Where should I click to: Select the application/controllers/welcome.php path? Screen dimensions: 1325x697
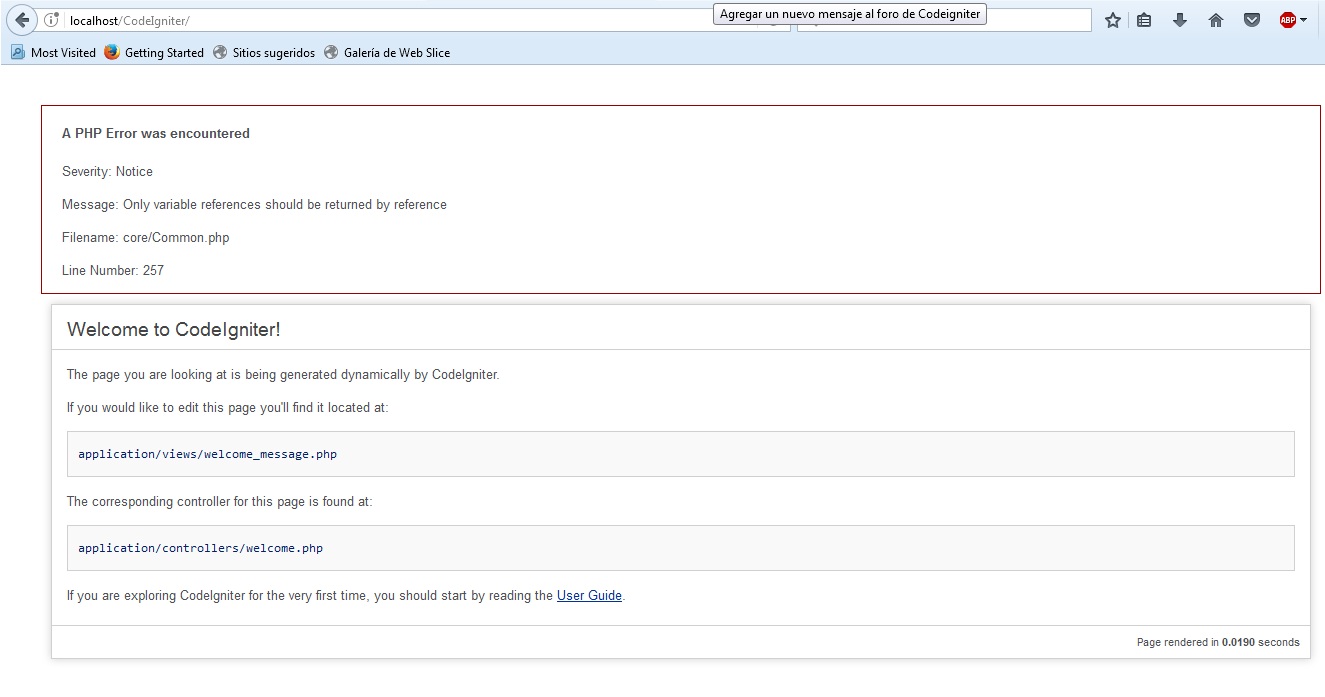point(200,548)
